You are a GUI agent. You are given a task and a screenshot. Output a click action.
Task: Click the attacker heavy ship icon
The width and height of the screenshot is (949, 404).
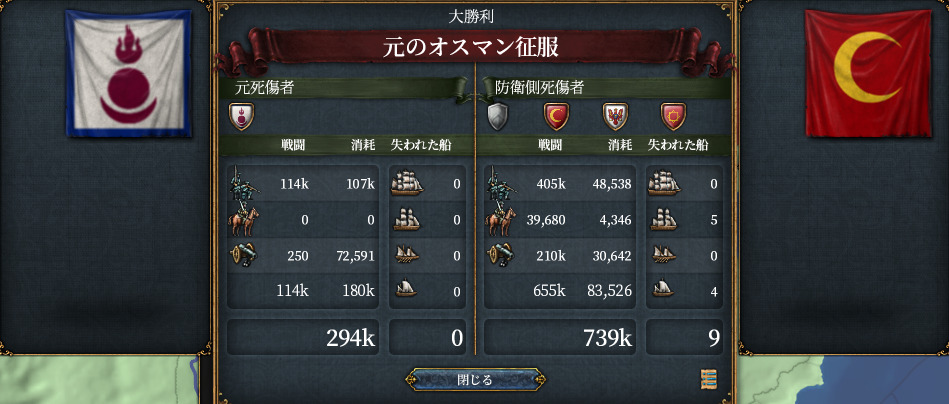pyautogui.click(x=407, y=183)
